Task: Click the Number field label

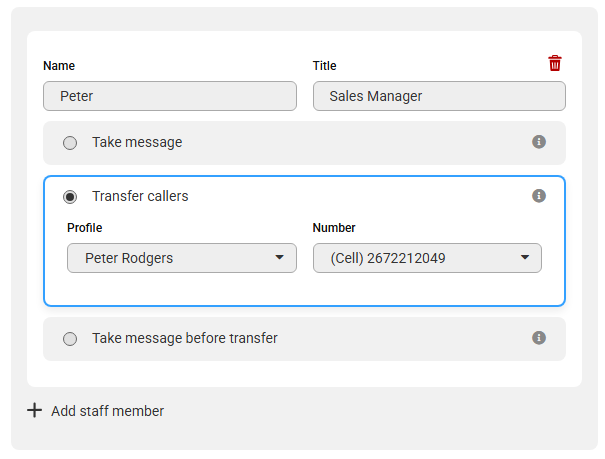Action: tap(334, 228)
